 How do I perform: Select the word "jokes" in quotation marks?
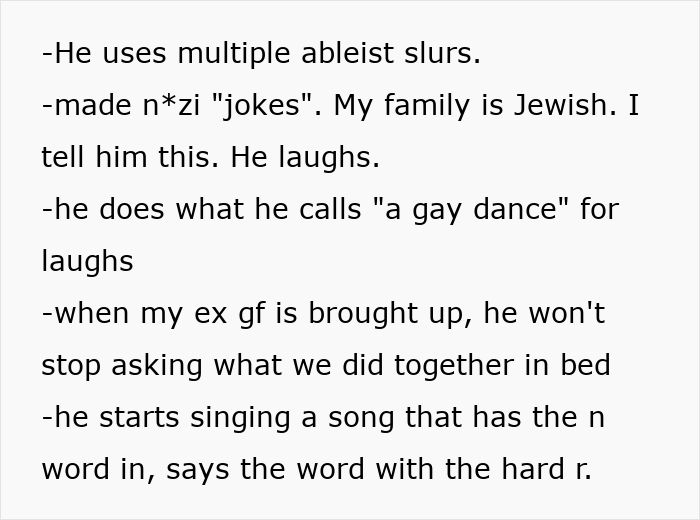coord(261,107)
